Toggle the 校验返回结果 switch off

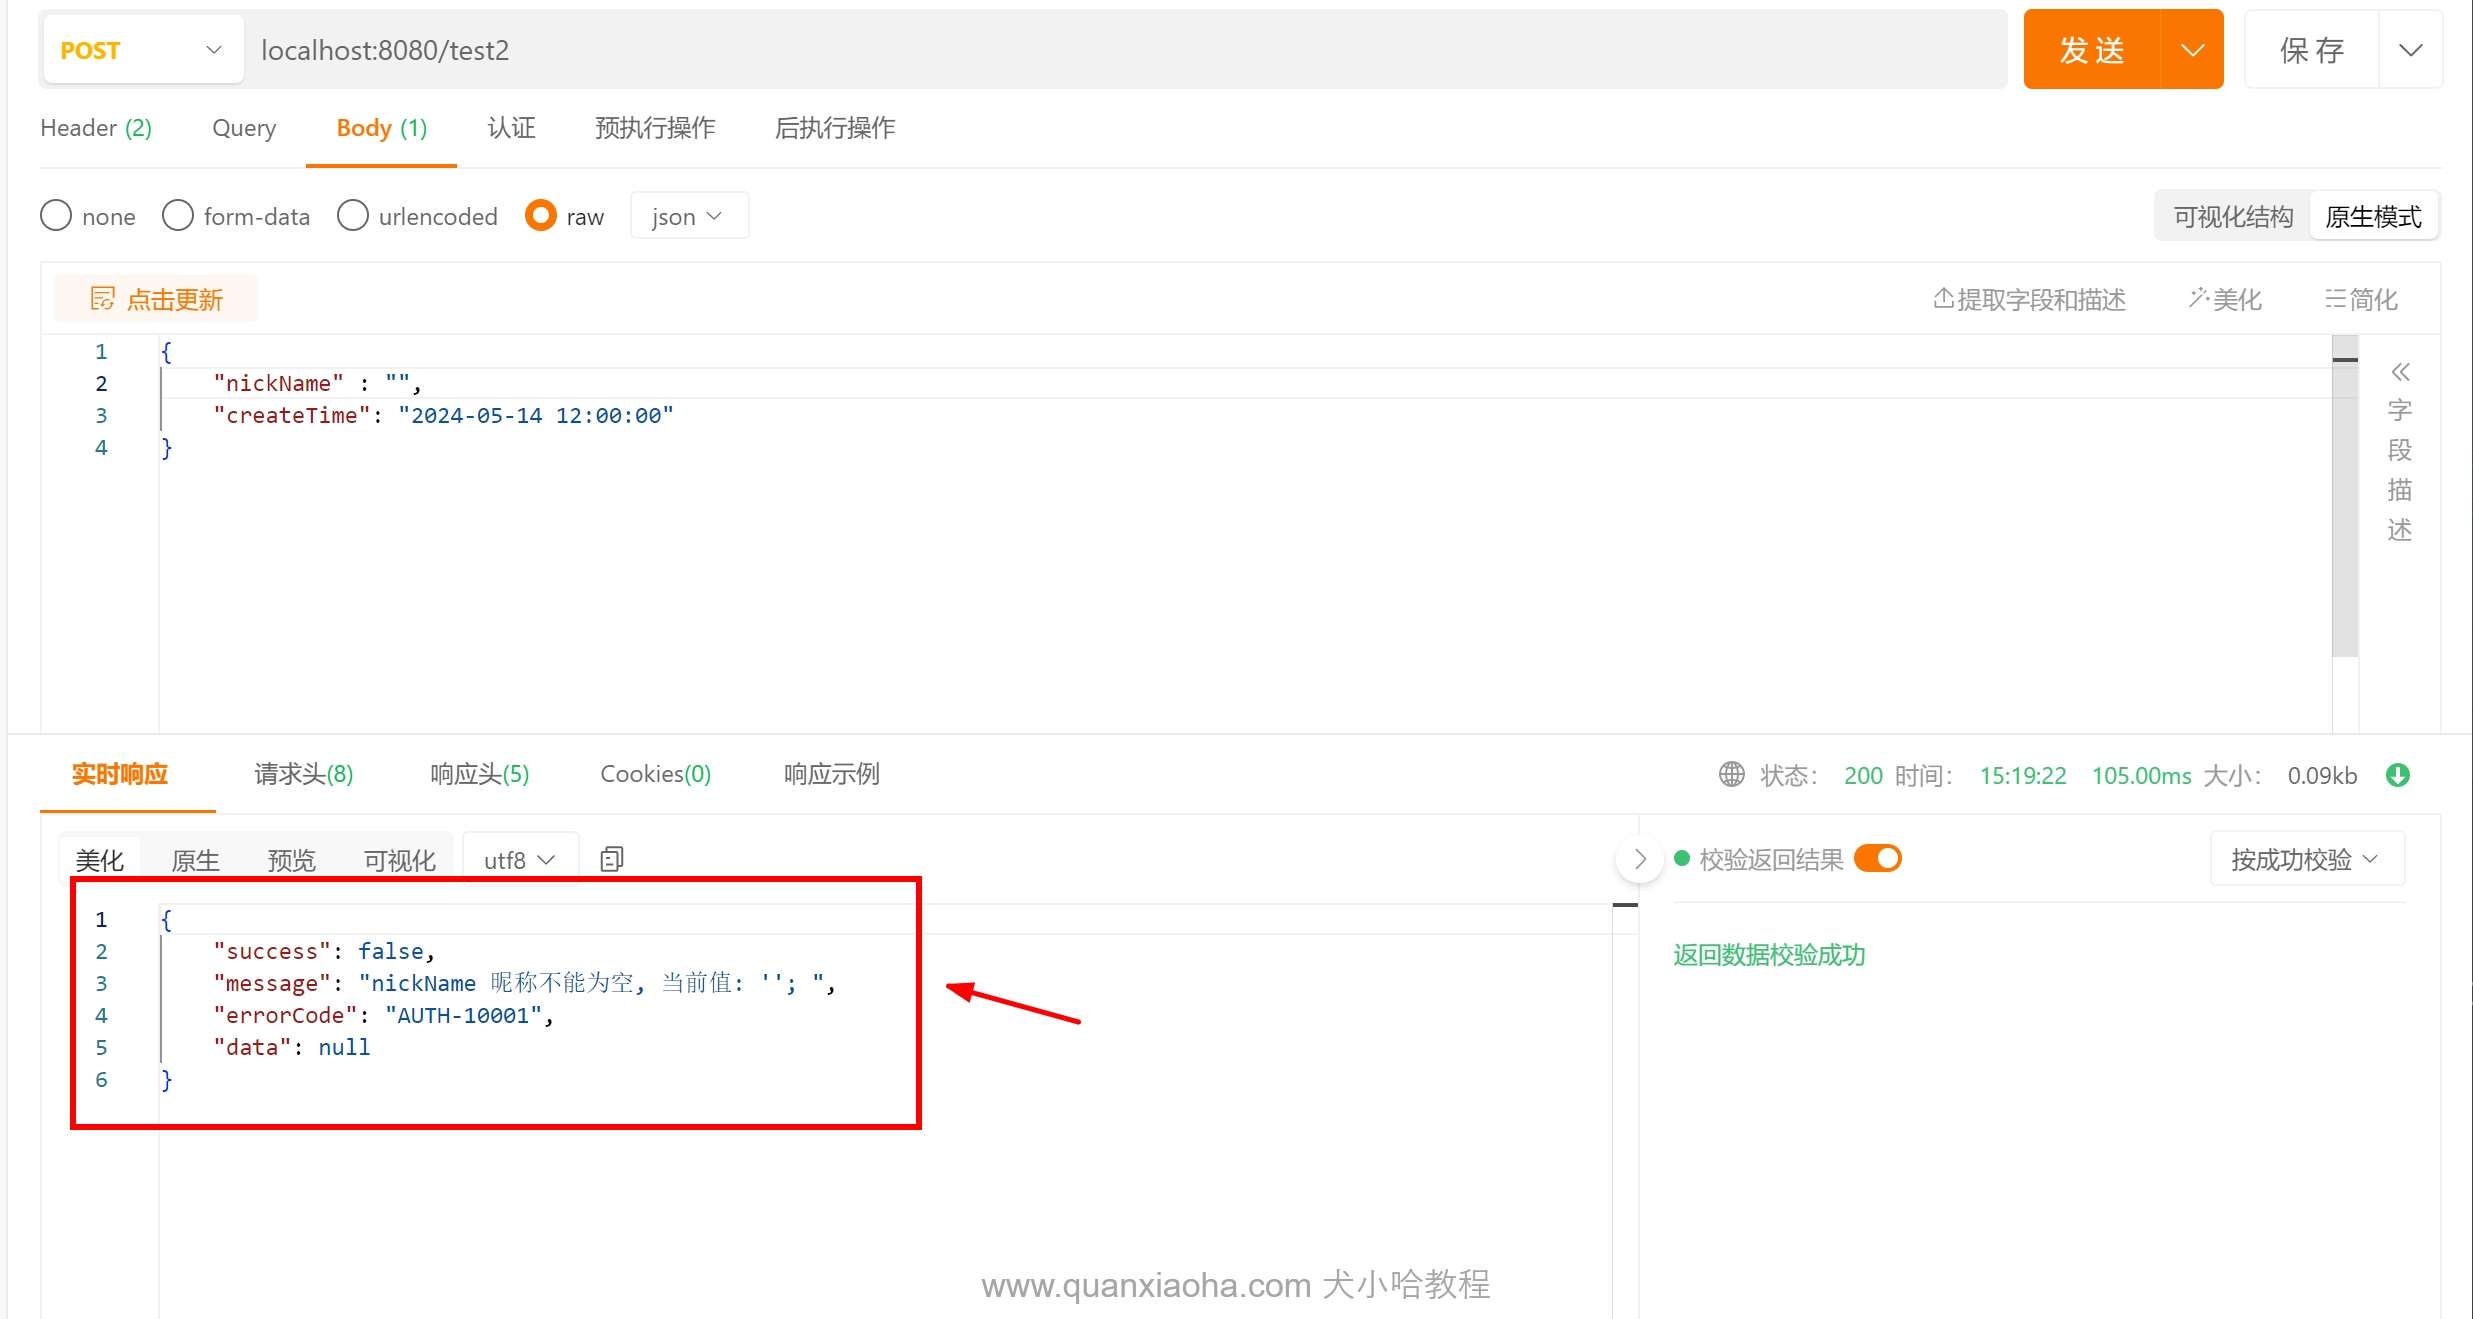[1877, 859]
